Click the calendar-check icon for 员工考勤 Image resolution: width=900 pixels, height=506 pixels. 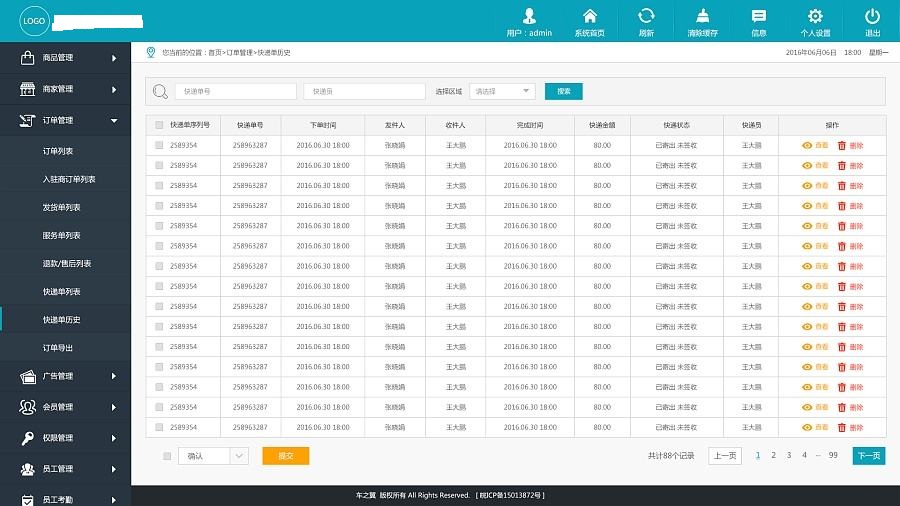(27, 500)
